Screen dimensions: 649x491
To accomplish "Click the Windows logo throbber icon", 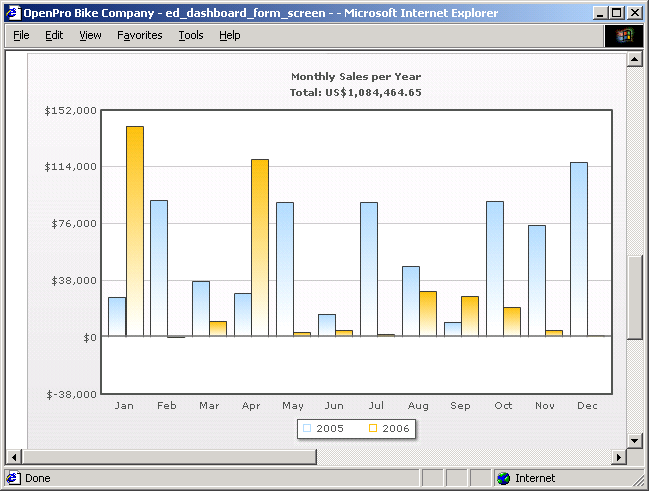I will [x=625, y=35].
